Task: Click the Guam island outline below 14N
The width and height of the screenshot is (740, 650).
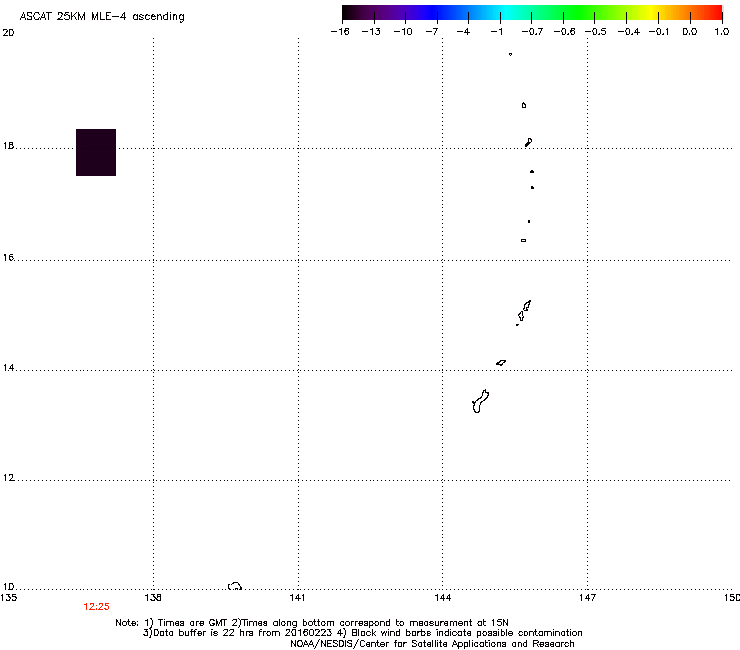Action: pyautogui.click(x=480, y=402)
